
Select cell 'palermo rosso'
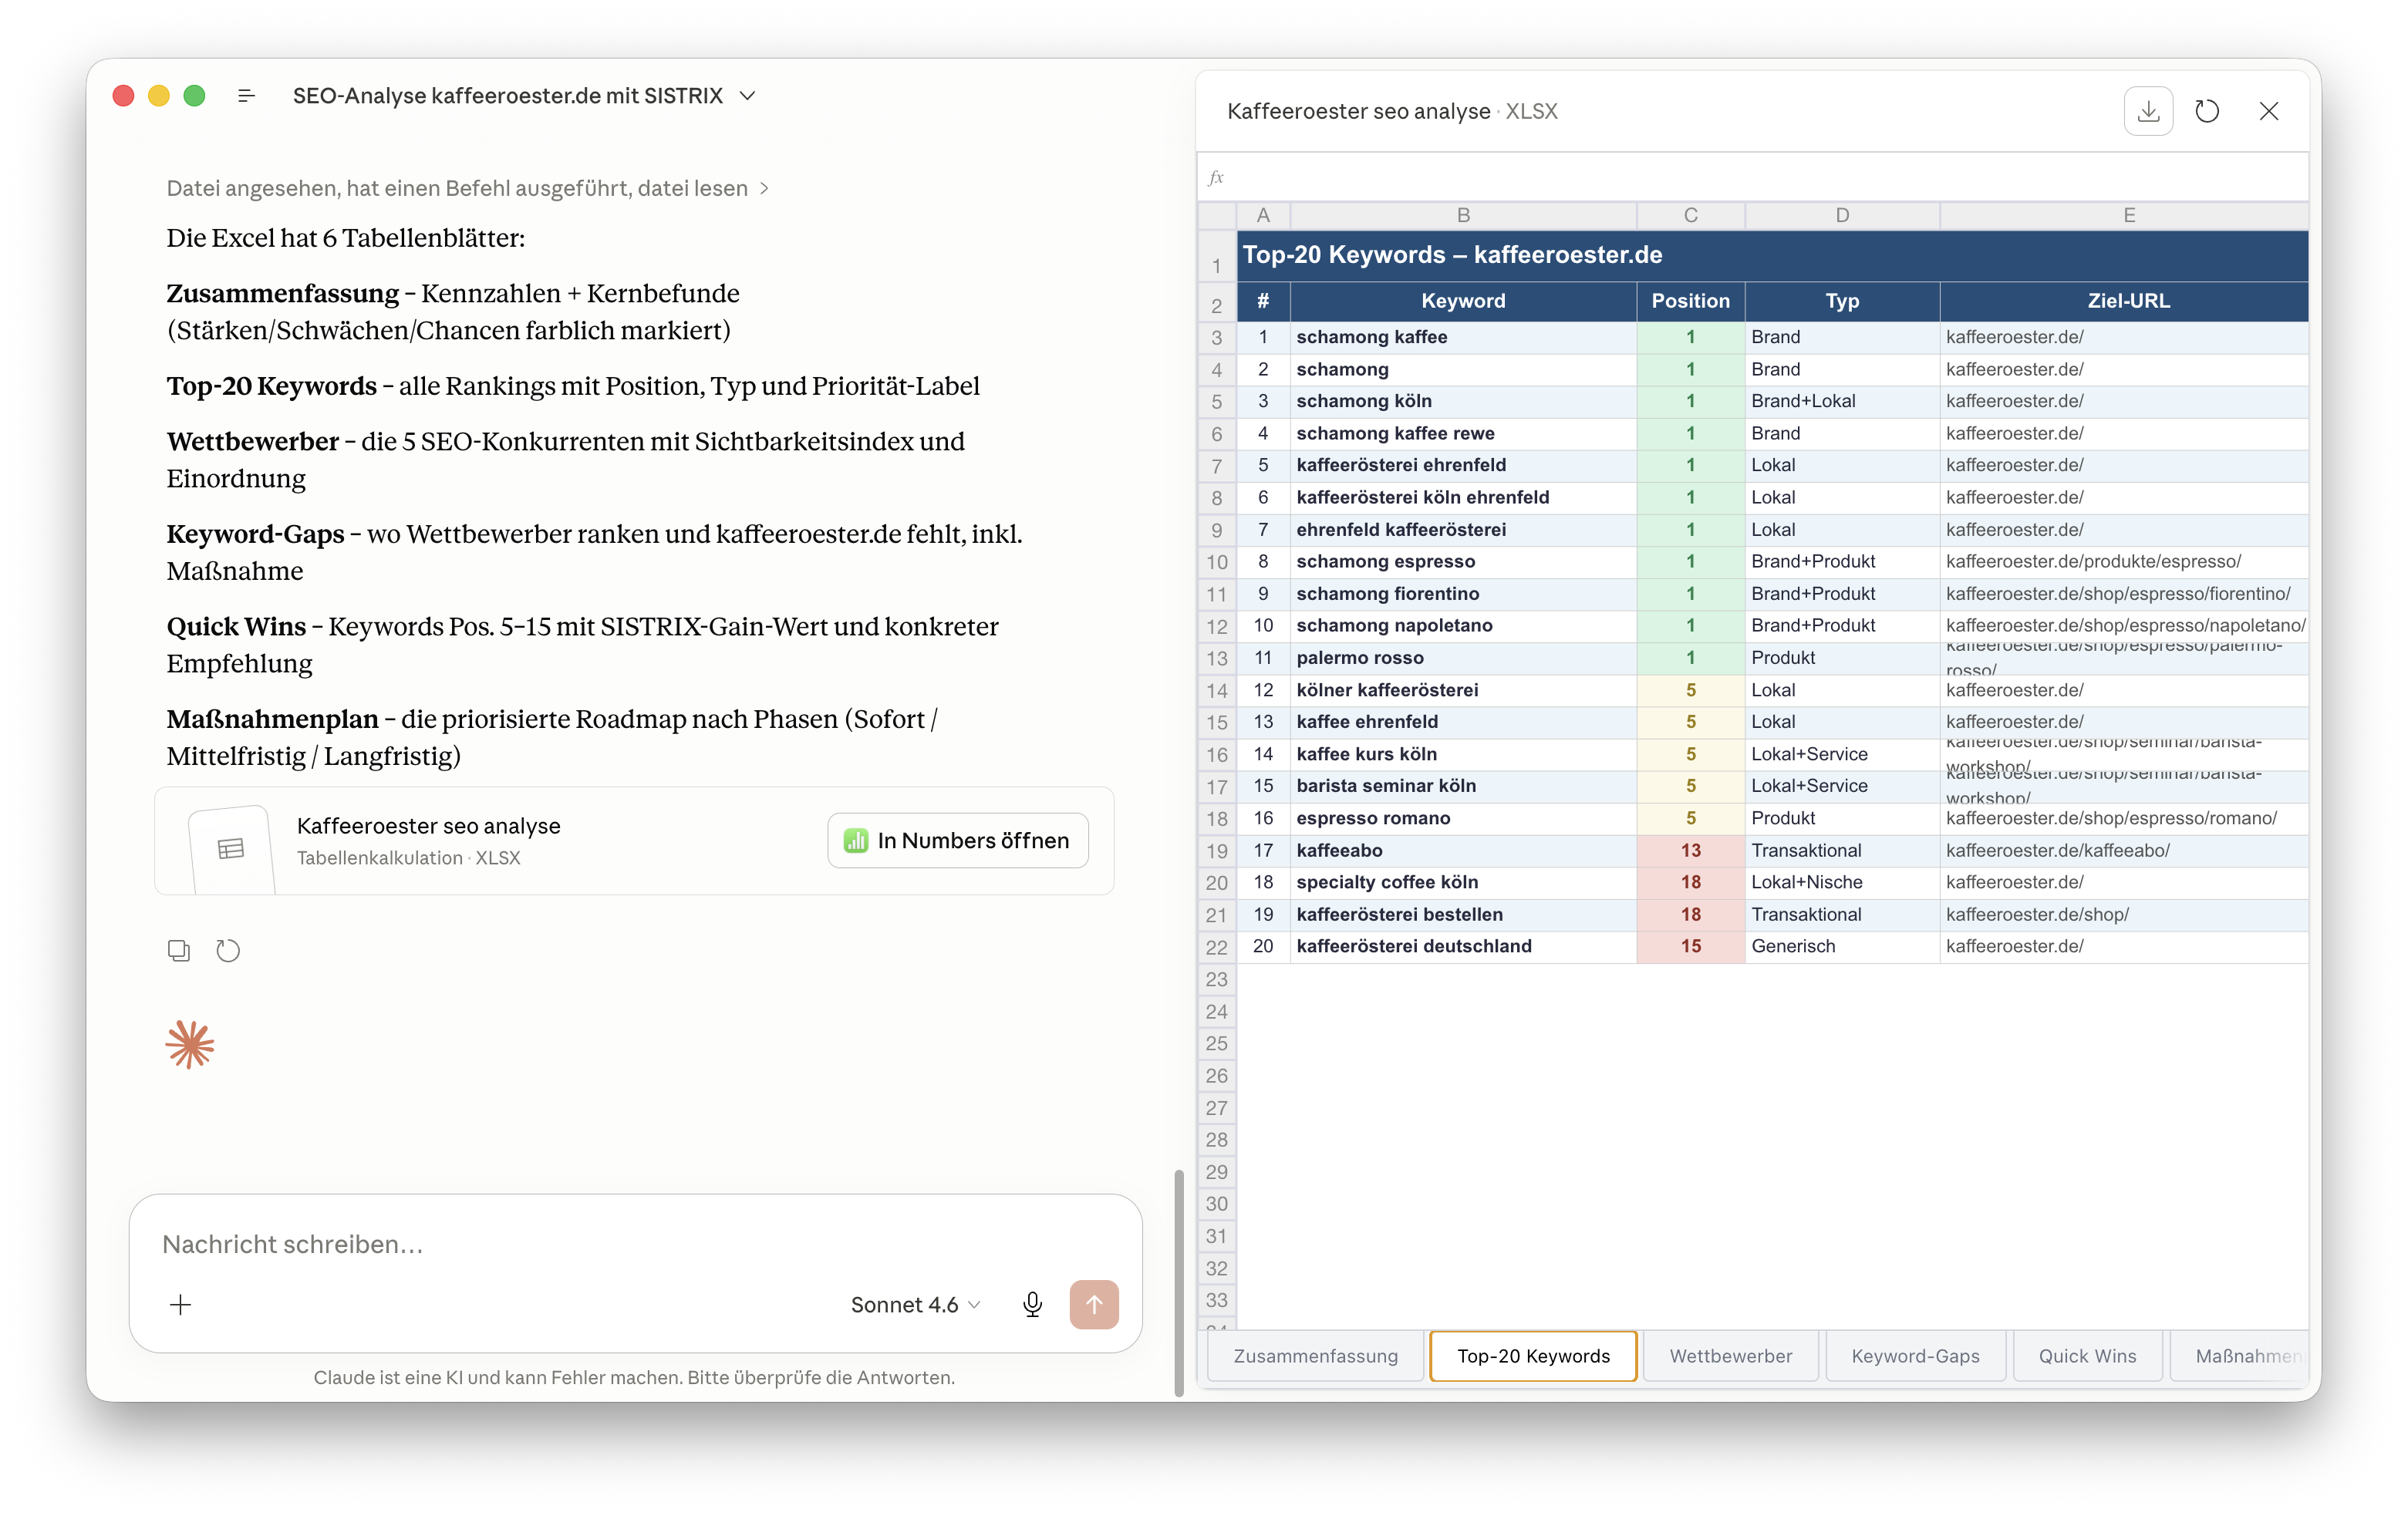(1463, 658)
